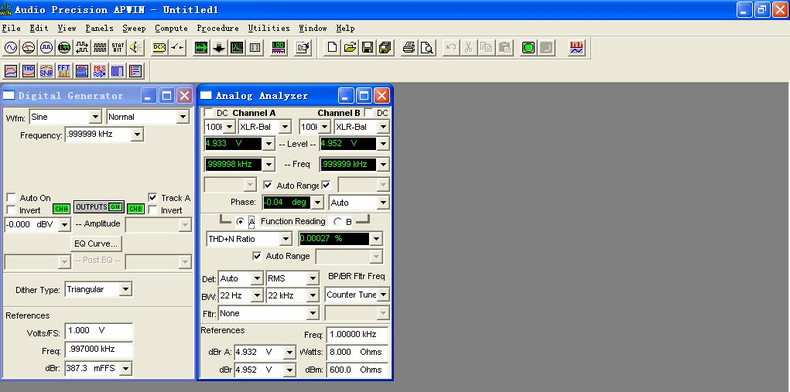790x392 pixels.
Task: Click the Save disk icon in toolbar
Action: [x=368, y=48]
